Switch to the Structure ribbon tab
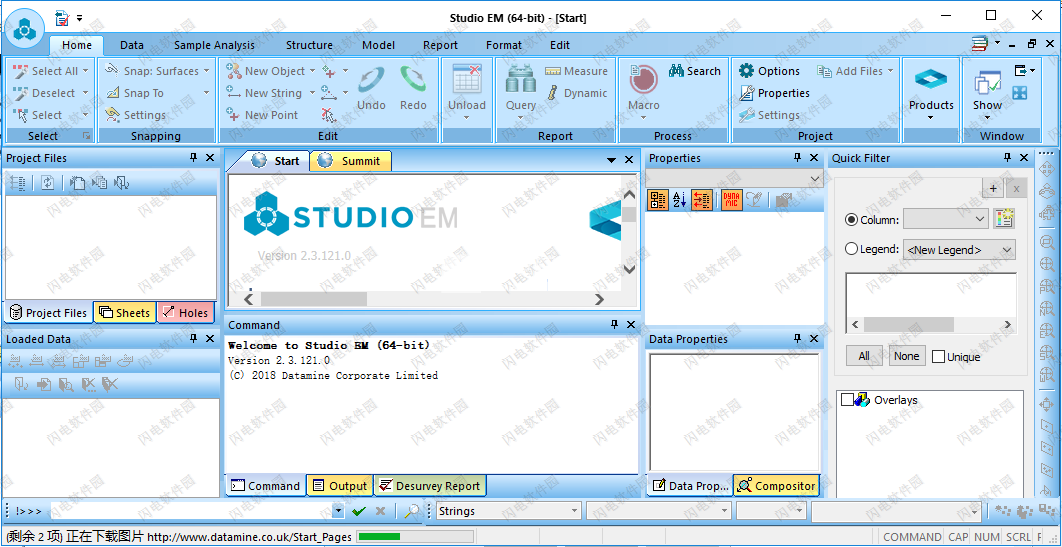The width and height of the screenshot is (1062, 547). (309, 45)
